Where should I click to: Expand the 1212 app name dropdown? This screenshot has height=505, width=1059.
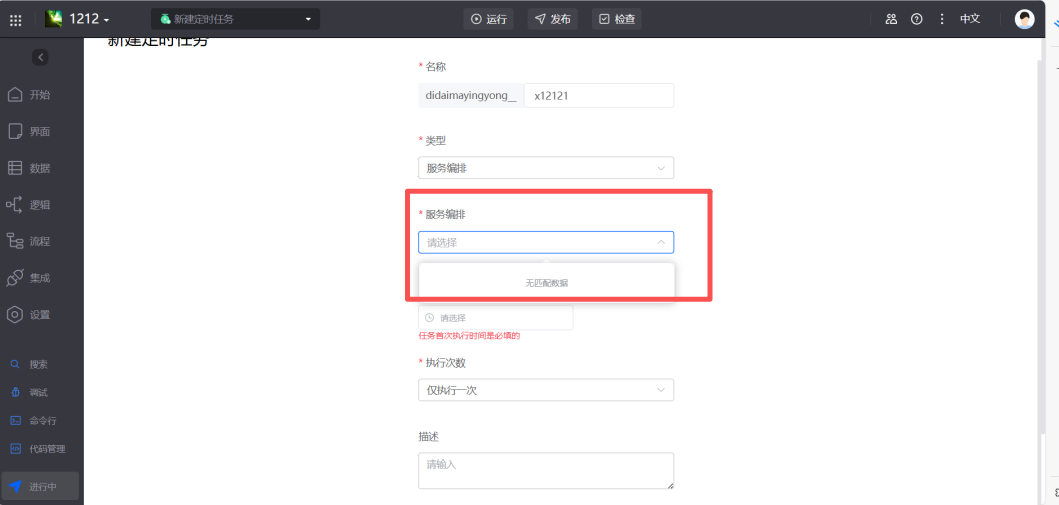(x=89, y=19)
